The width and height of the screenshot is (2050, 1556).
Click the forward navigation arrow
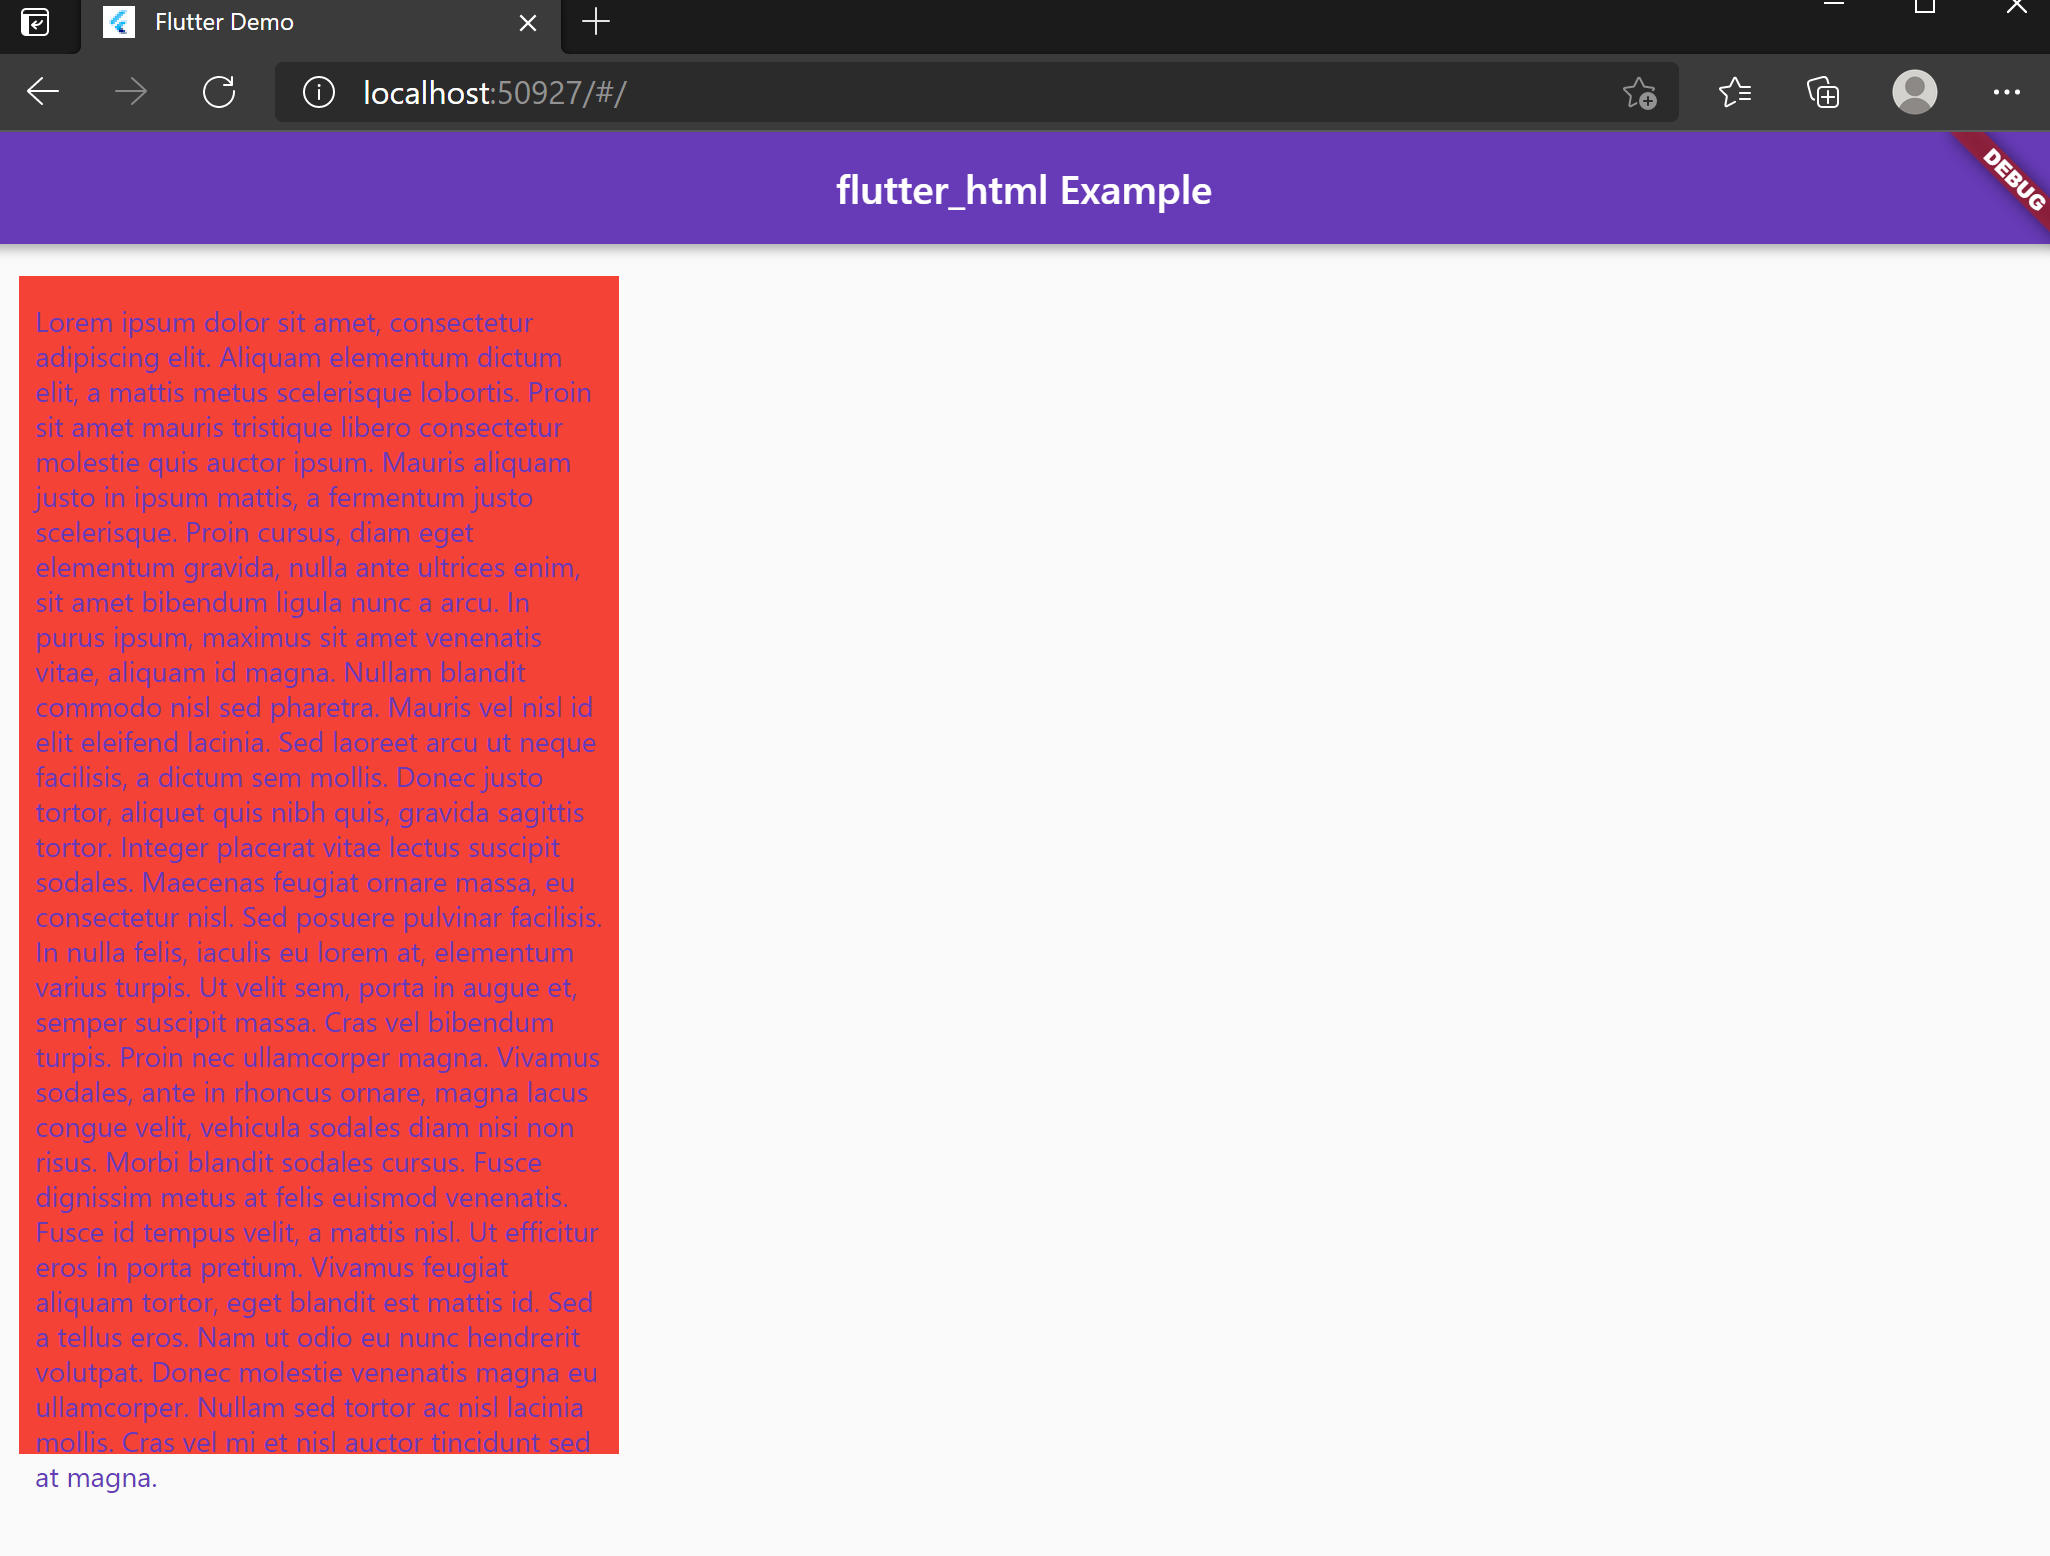pos(132,92)
